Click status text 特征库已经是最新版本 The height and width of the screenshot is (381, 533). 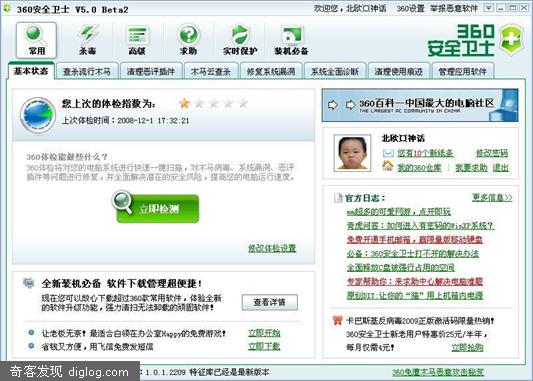click(229, 372)
